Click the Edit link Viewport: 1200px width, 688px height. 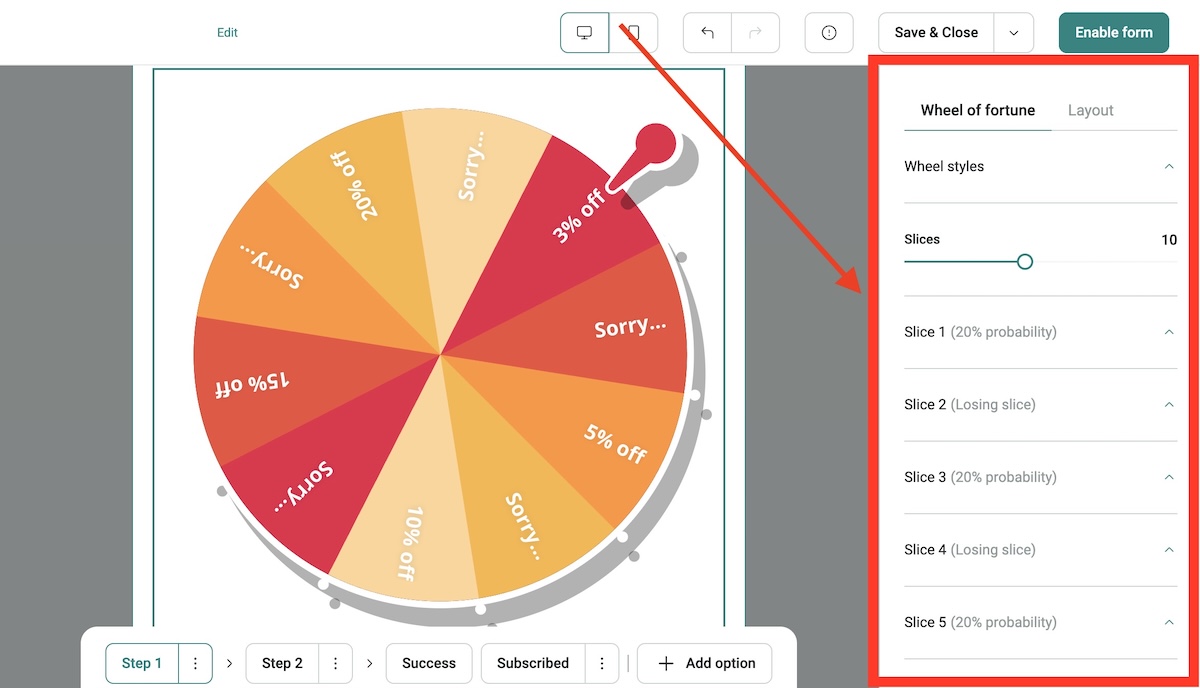click(227, 32)
